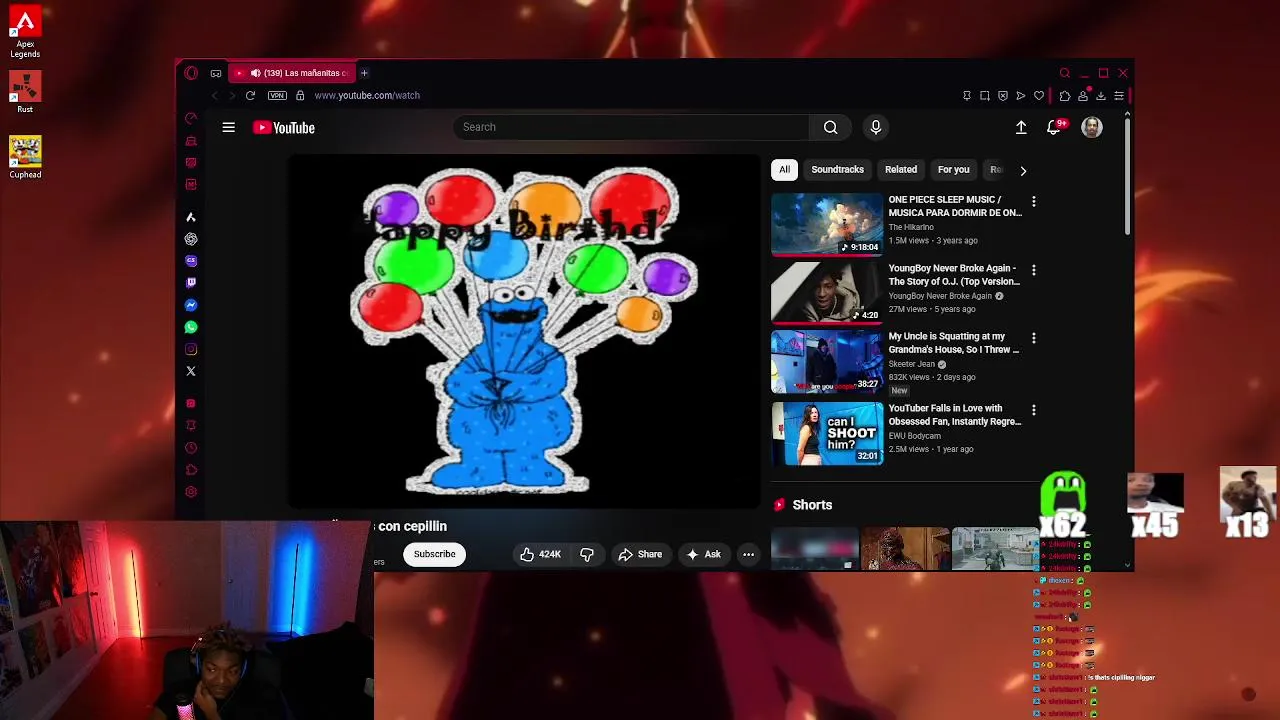Open the options menu for the YoungBoy video
Screen dimensions: 1280x720
[x=1034, y=270]
